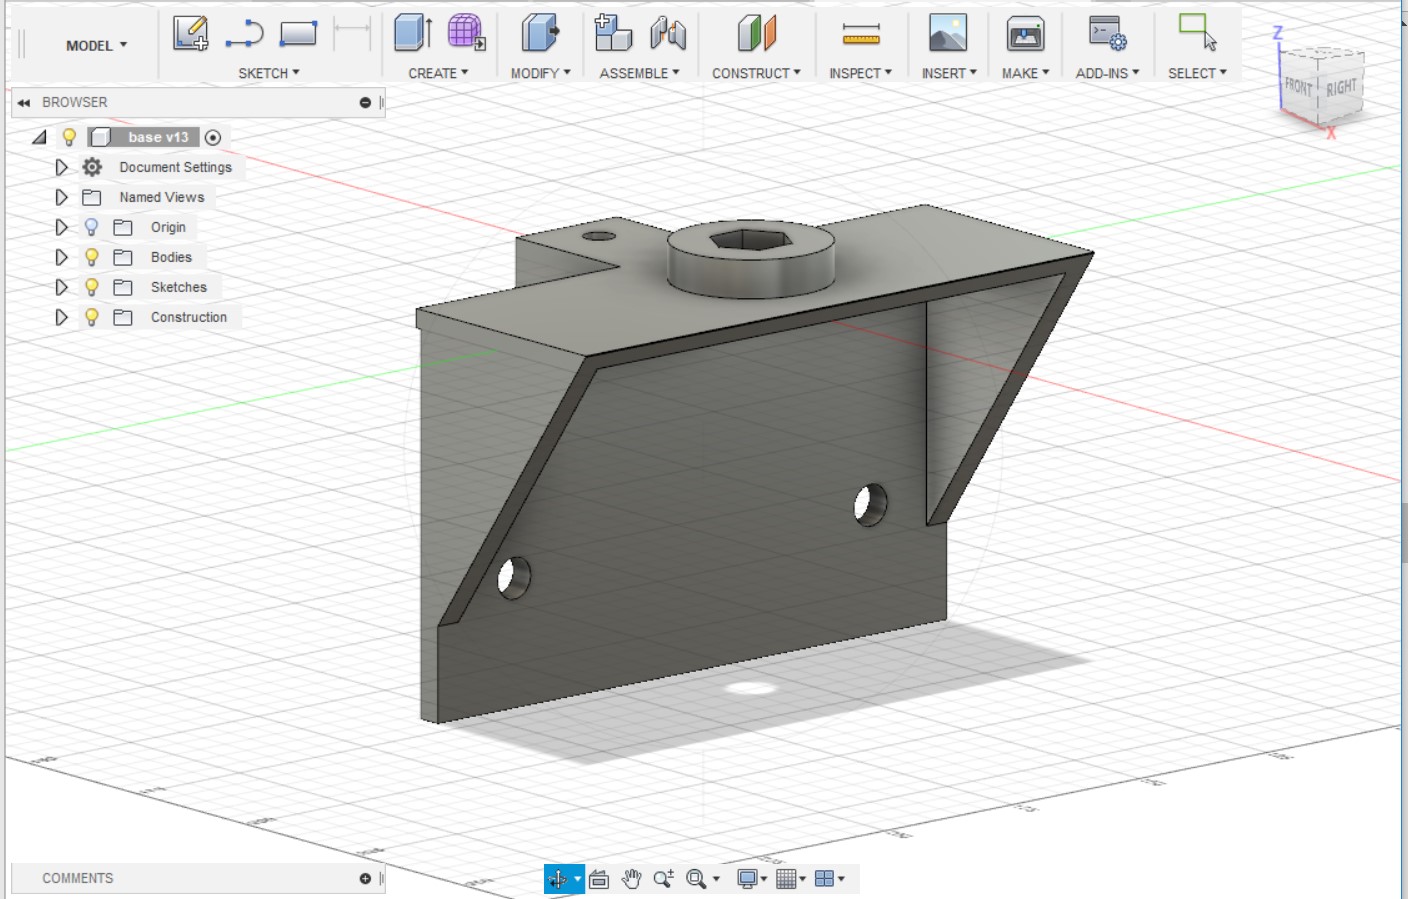The width and height of the screenshot is (1408, 899).
Task: Open the MODEL workspace dropdown
Action: coord(96,45)
